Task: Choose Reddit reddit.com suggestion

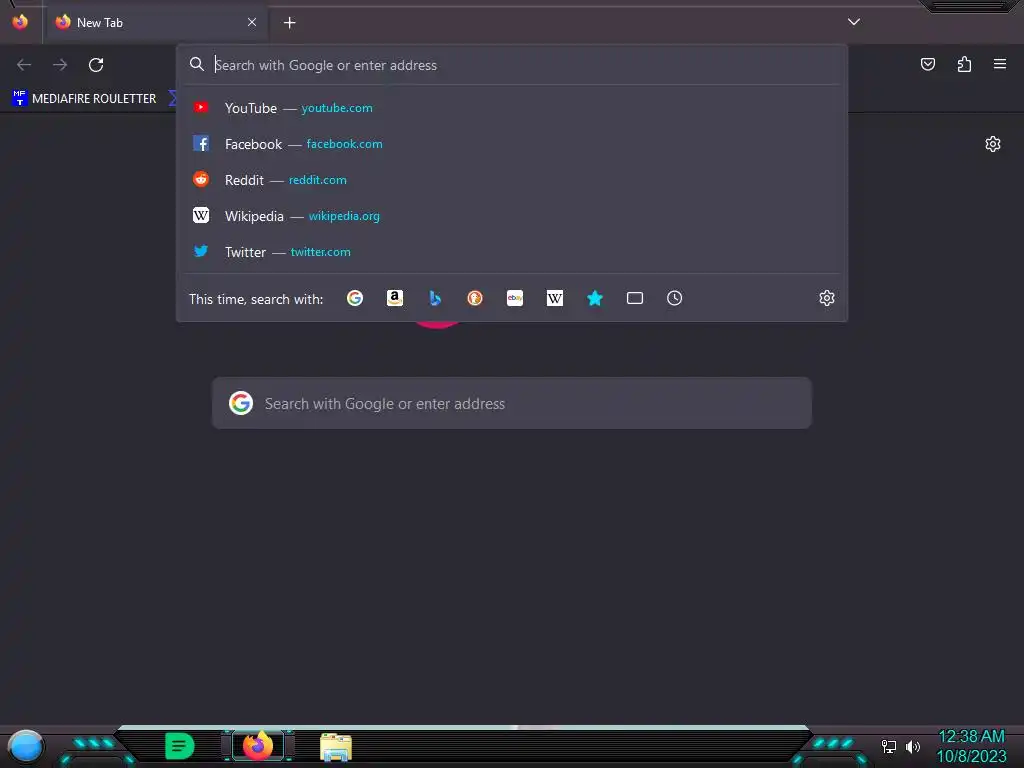Action: (512, 180)
